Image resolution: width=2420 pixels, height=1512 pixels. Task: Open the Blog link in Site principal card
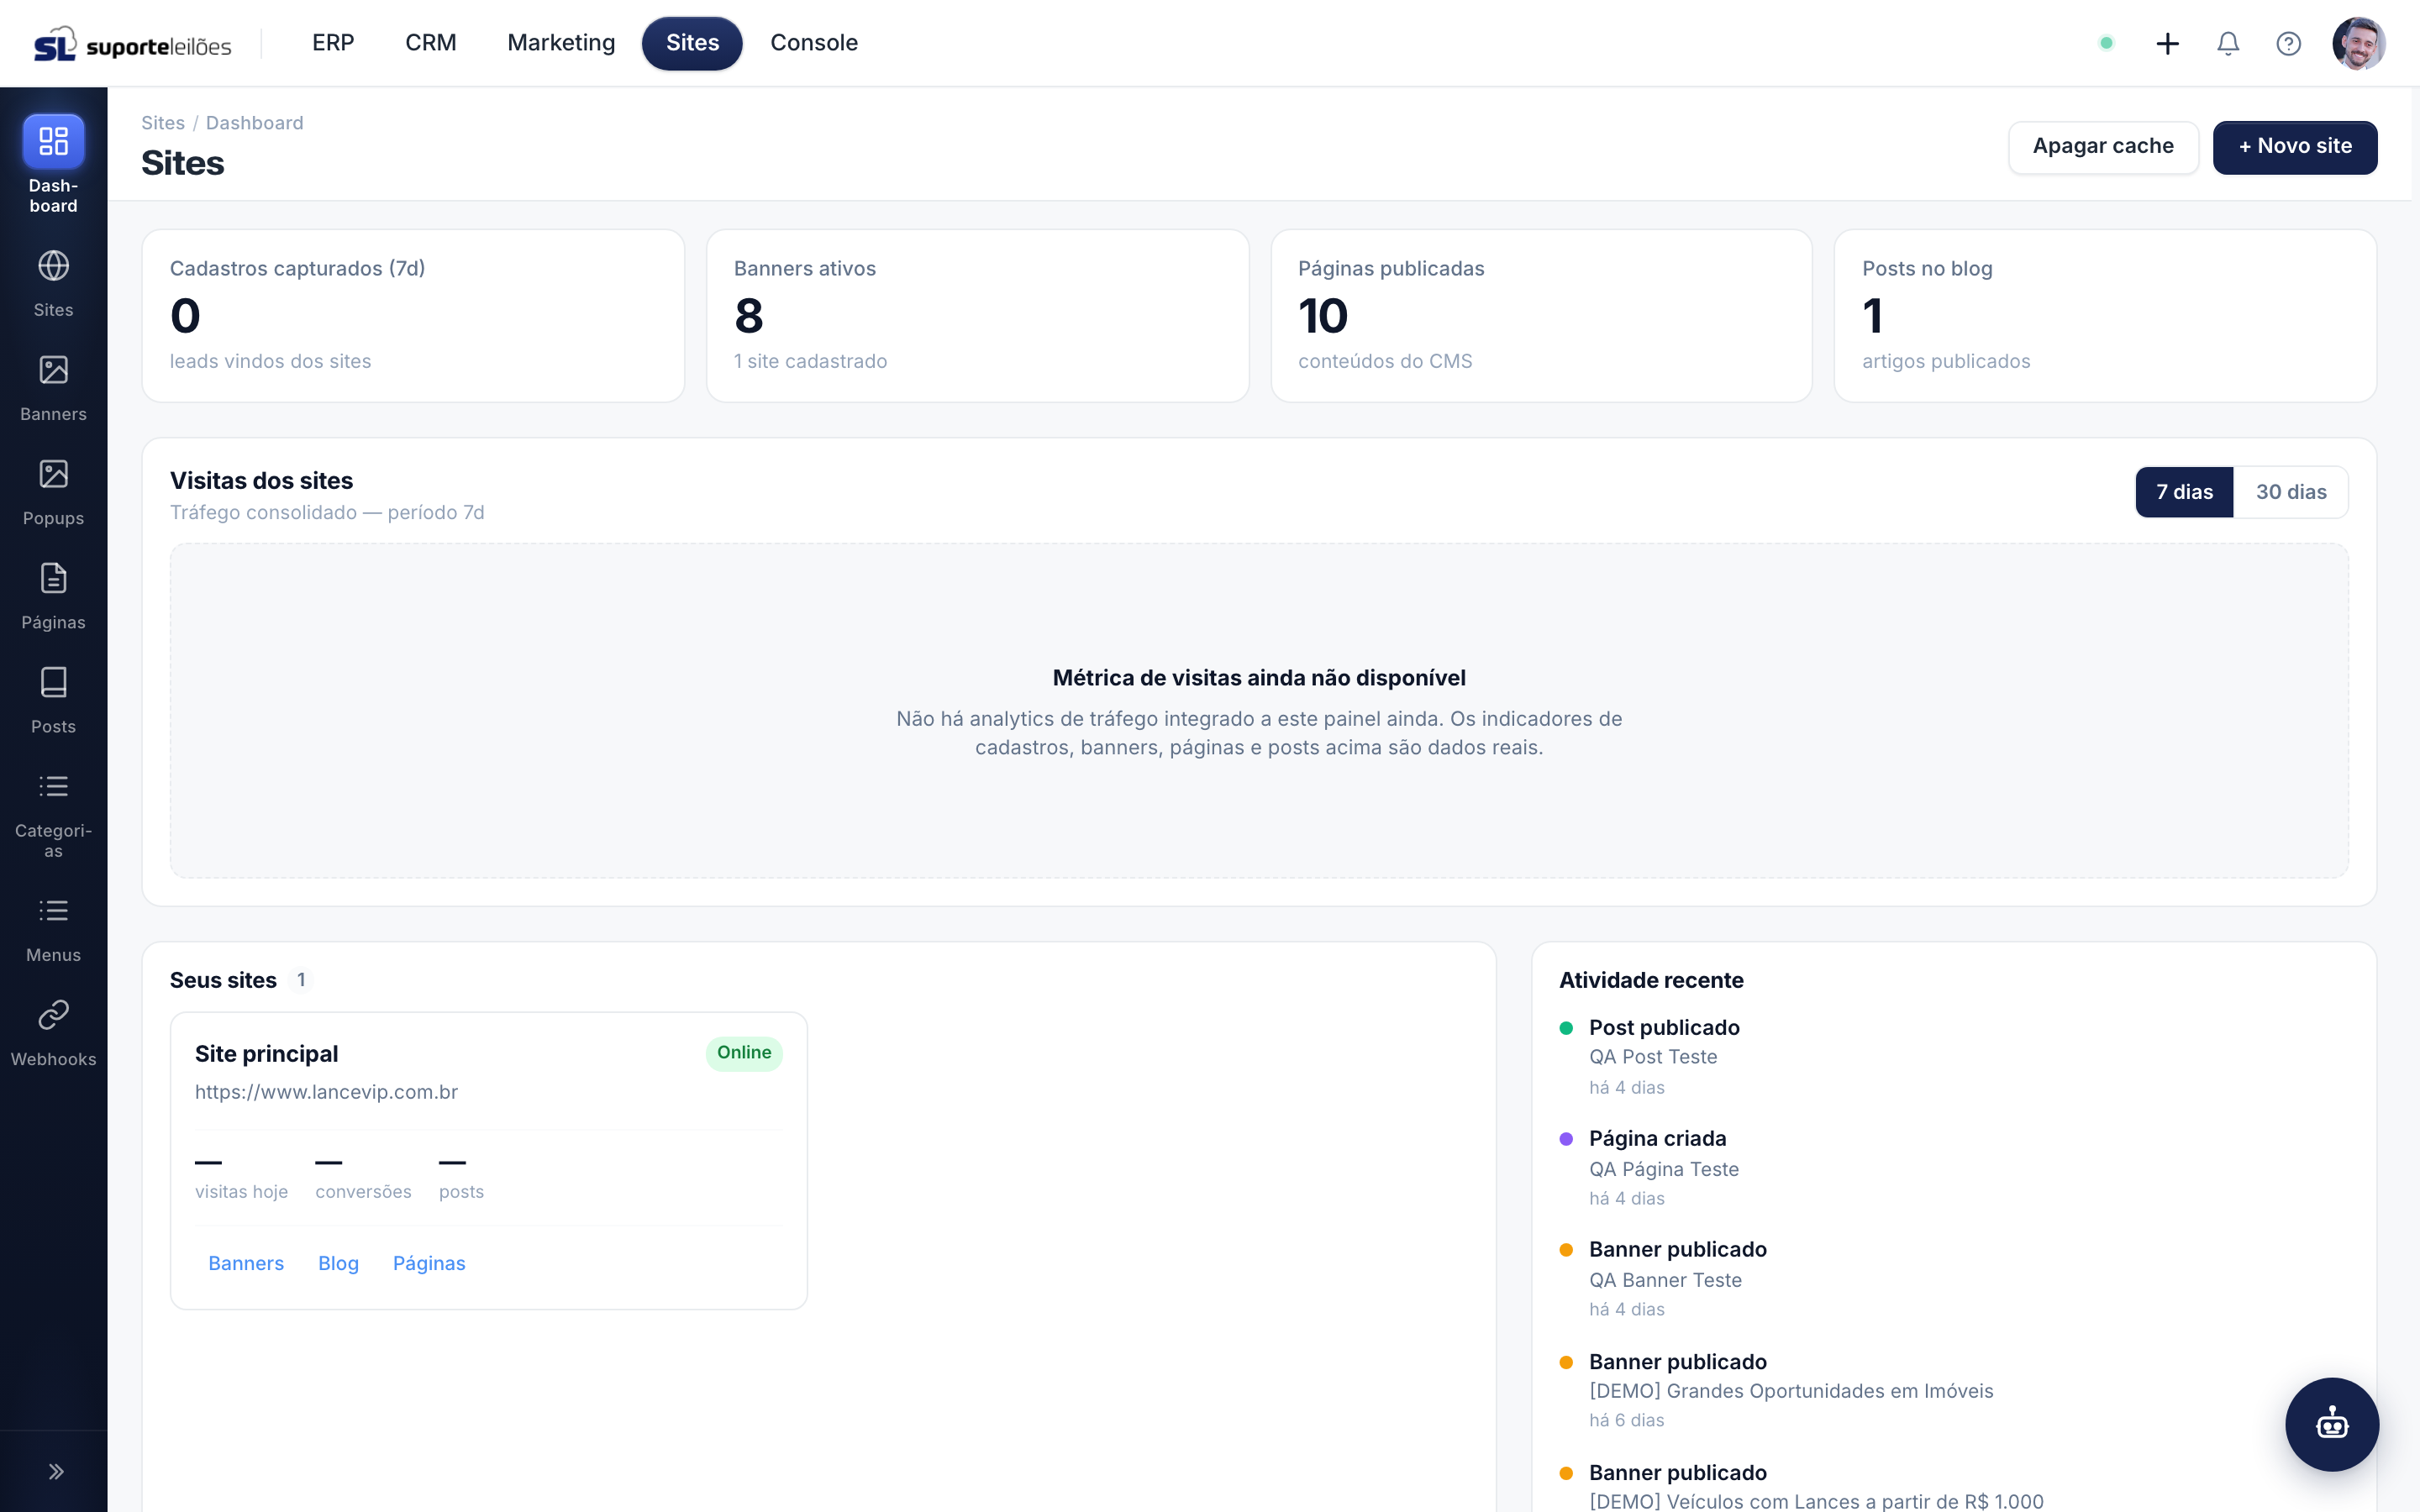[338, 1263]
